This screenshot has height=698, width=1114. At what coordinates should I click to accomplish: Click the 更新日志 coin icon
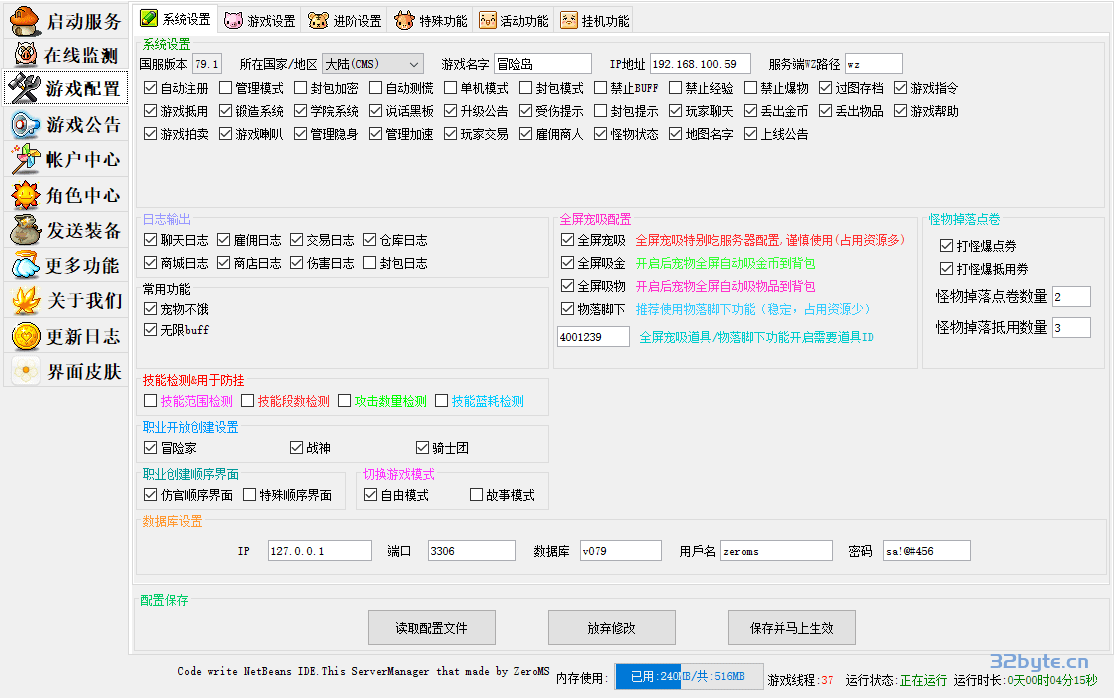pyautogui.click(x=25, y=336)
